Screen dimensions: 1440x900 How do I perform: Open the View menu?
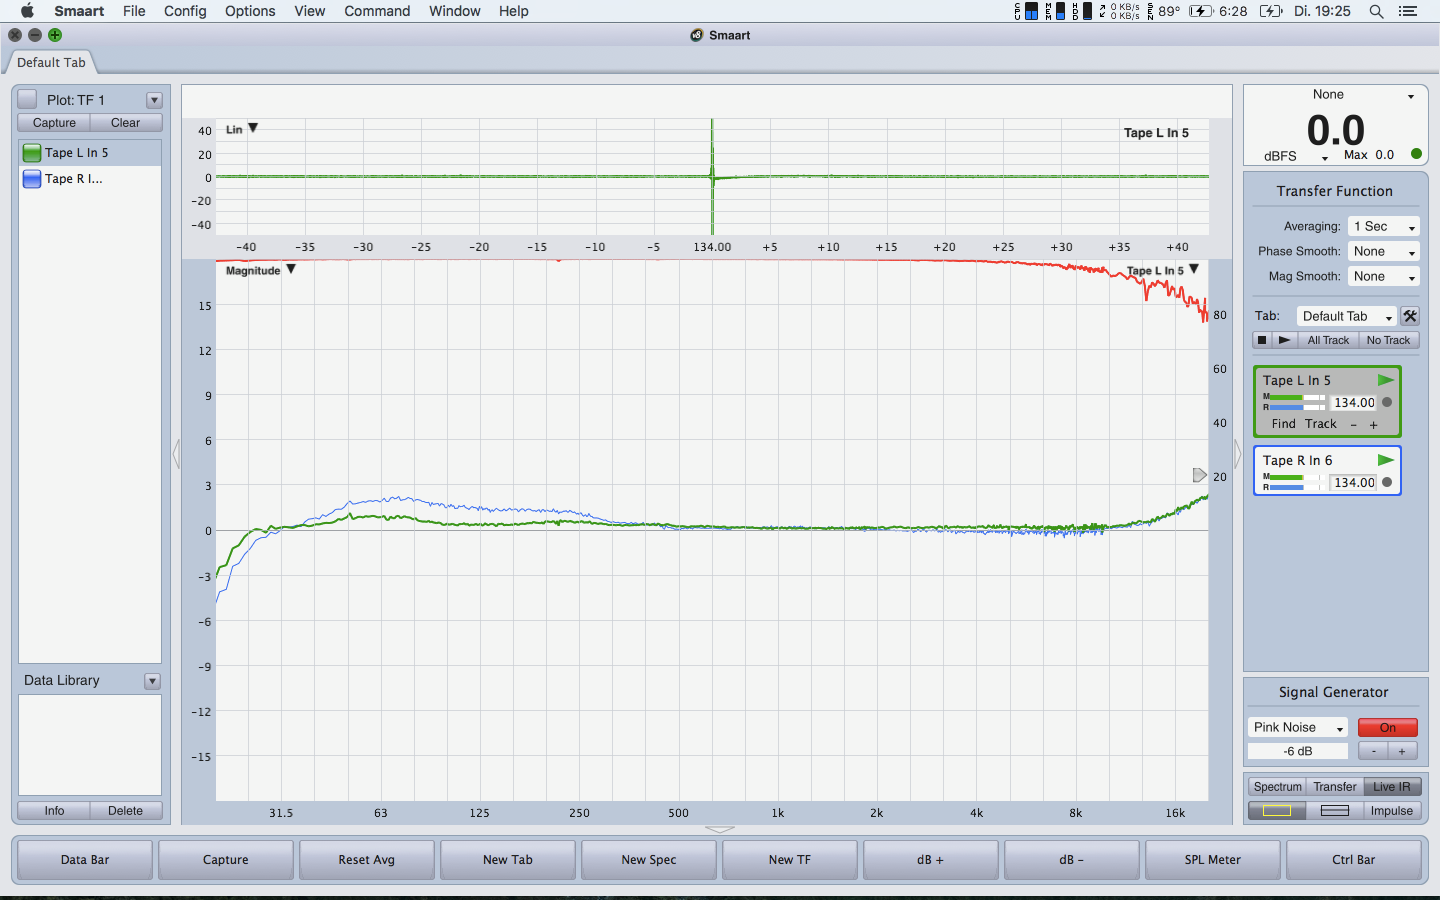[310, 11]
